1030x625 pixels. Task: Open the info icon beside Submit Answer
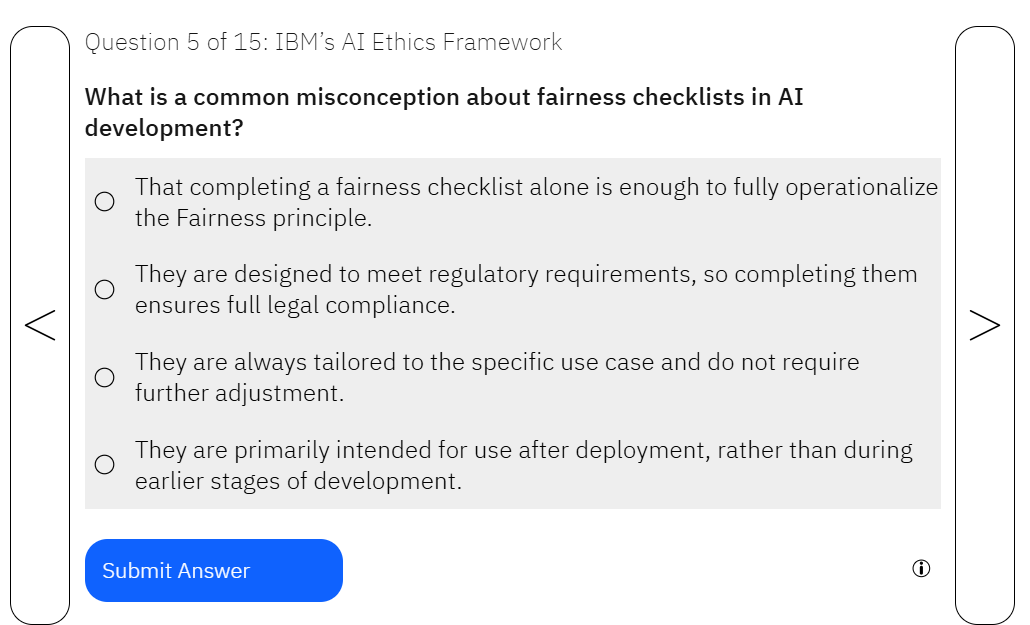(921, 569)
